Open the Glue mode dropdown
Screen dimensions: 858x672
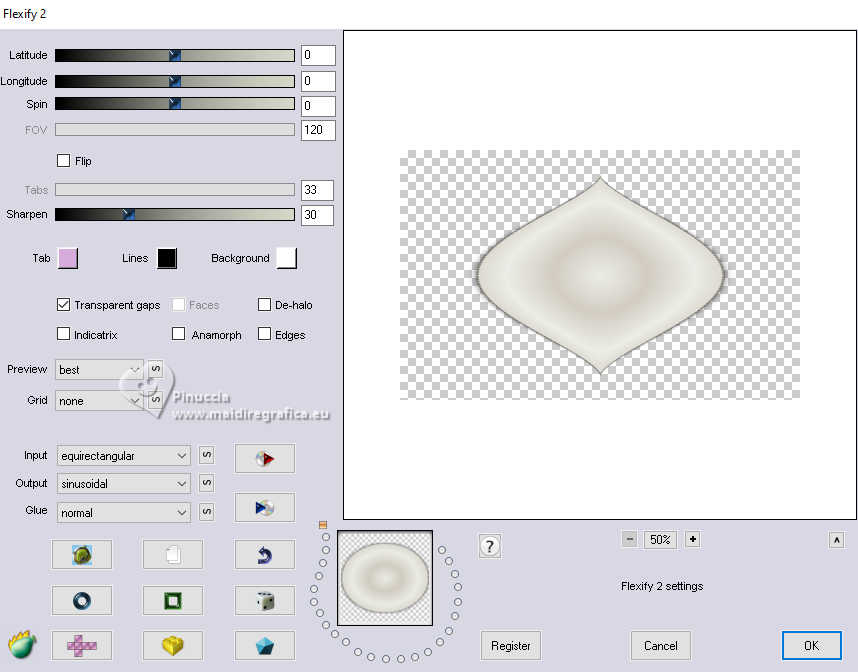point(124,512)
